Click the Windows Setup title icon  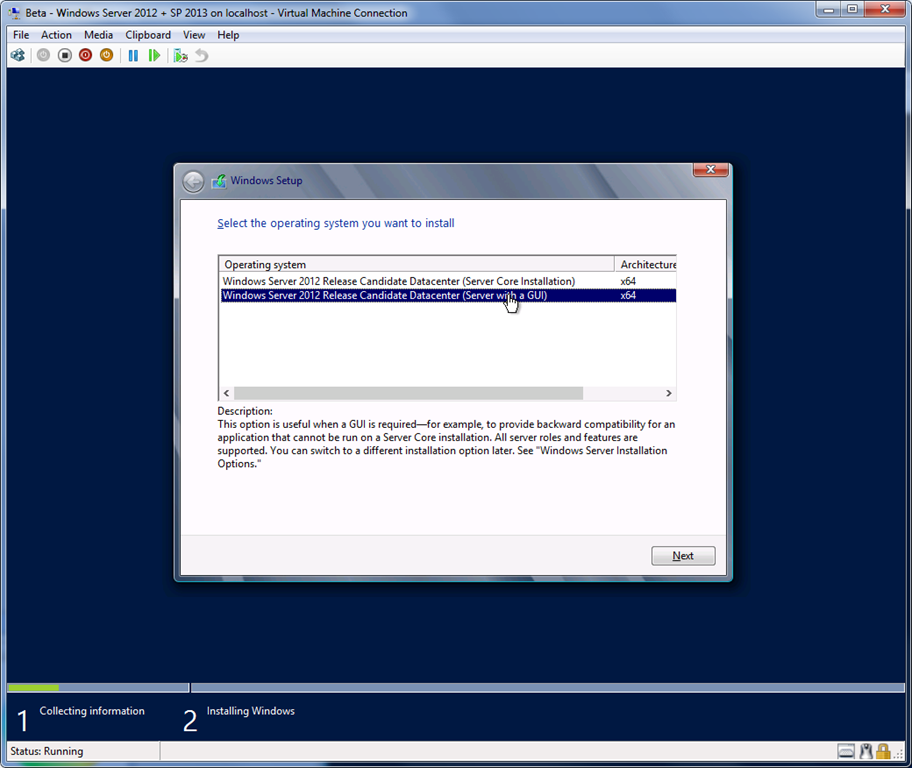tap(219, 181)
